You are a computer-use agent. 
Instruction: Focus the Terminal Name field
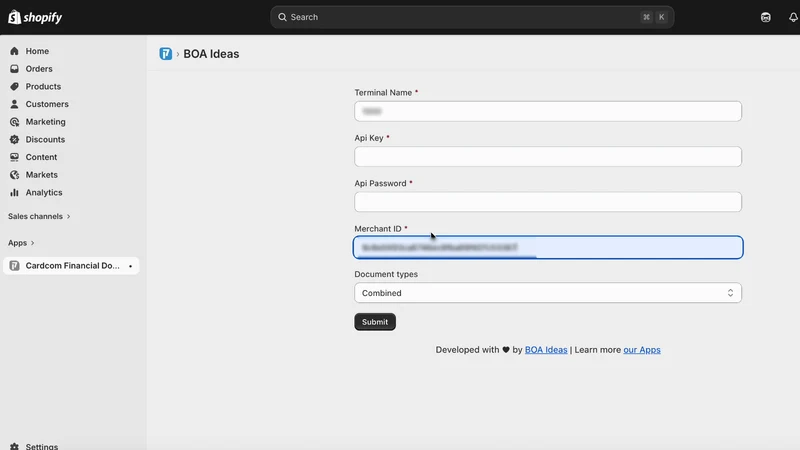tap(548, 111)
